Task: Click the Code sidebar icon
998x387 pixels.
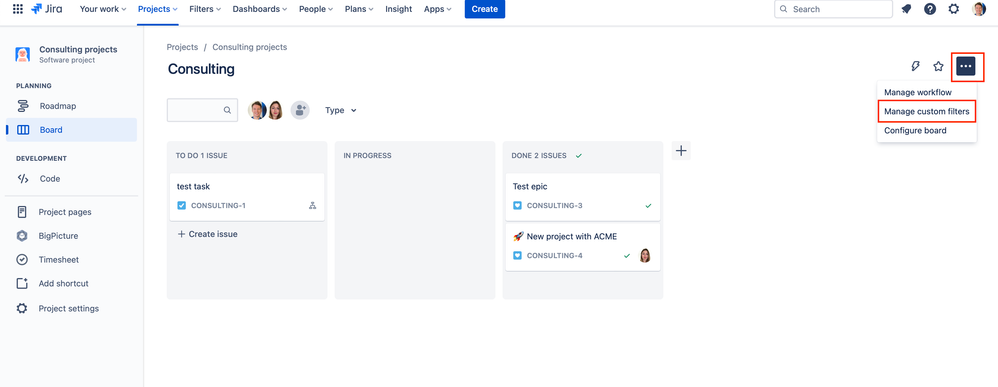Action: pyautogui.click(x=23, y=179)
